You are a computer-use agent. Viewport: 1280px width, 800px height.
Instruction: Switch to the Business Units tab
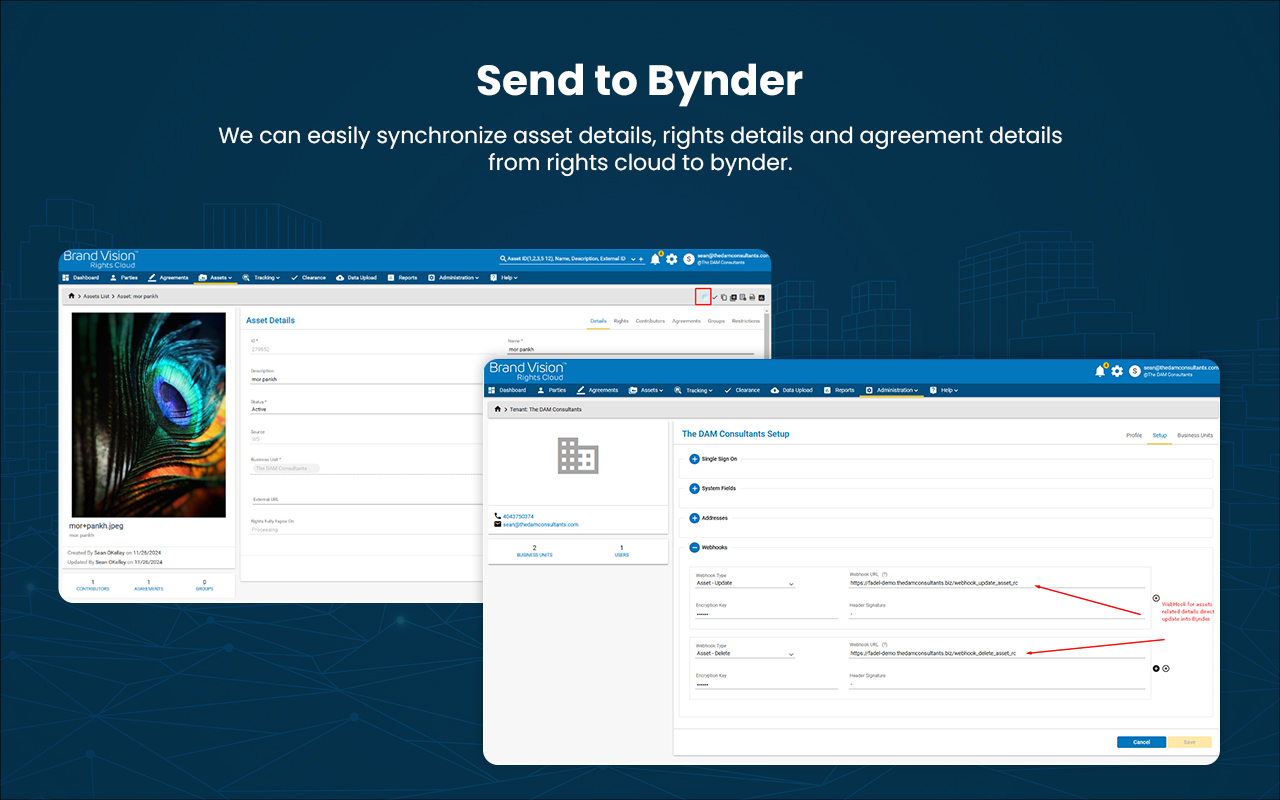[x=1195, y=435]
